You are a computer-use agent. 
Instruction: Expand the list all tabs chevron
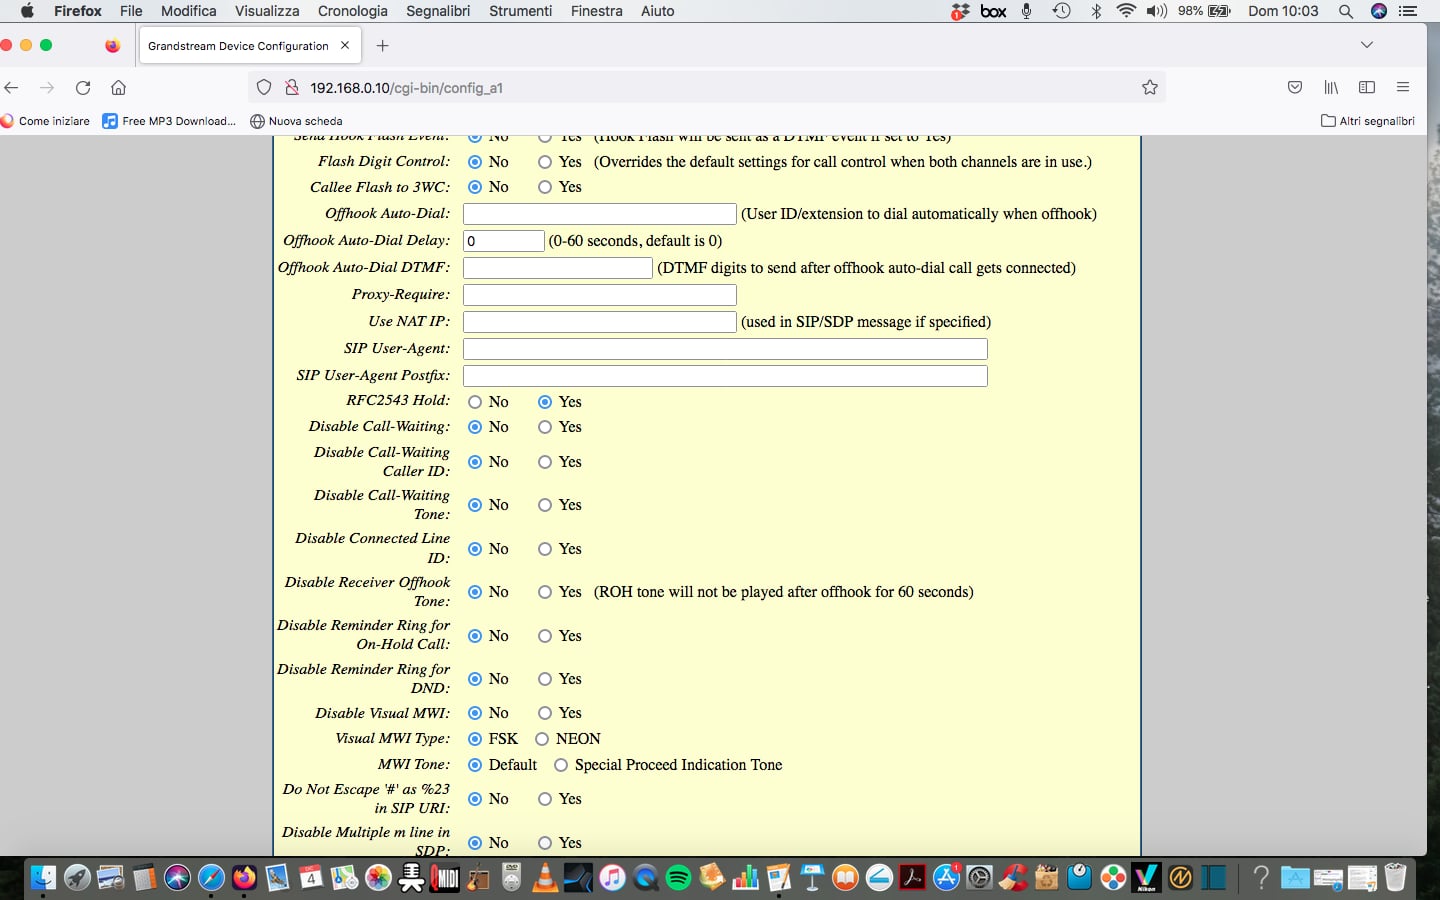(1367, 45)
